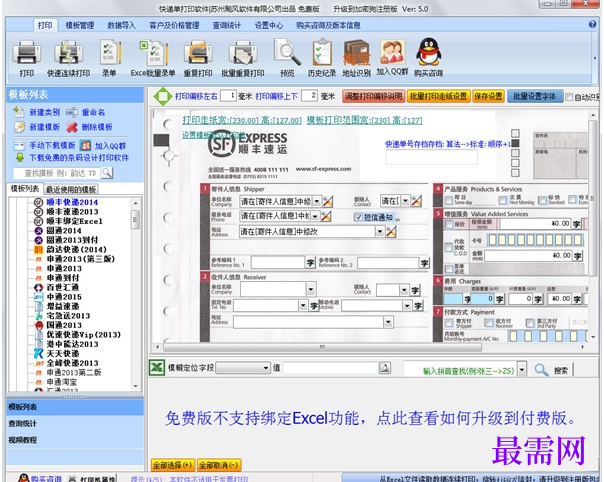Image resolution: width=604 pixels, height=482 pixels.
Task: Click the green print offset direction icon
Action: point(163,96)
